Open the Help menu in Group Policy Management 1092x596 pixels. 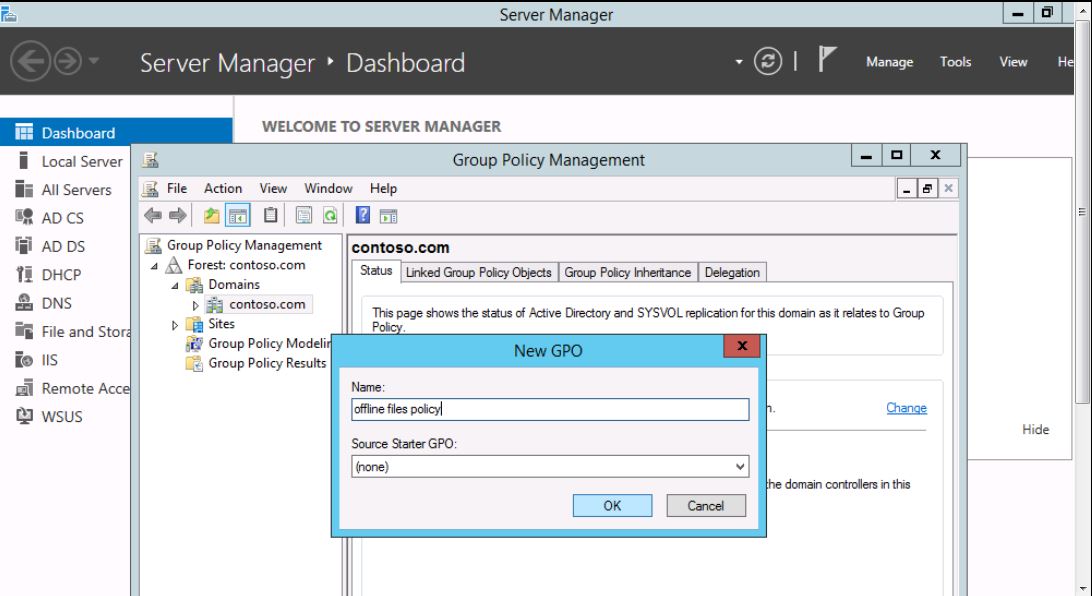tap(383, 188)
